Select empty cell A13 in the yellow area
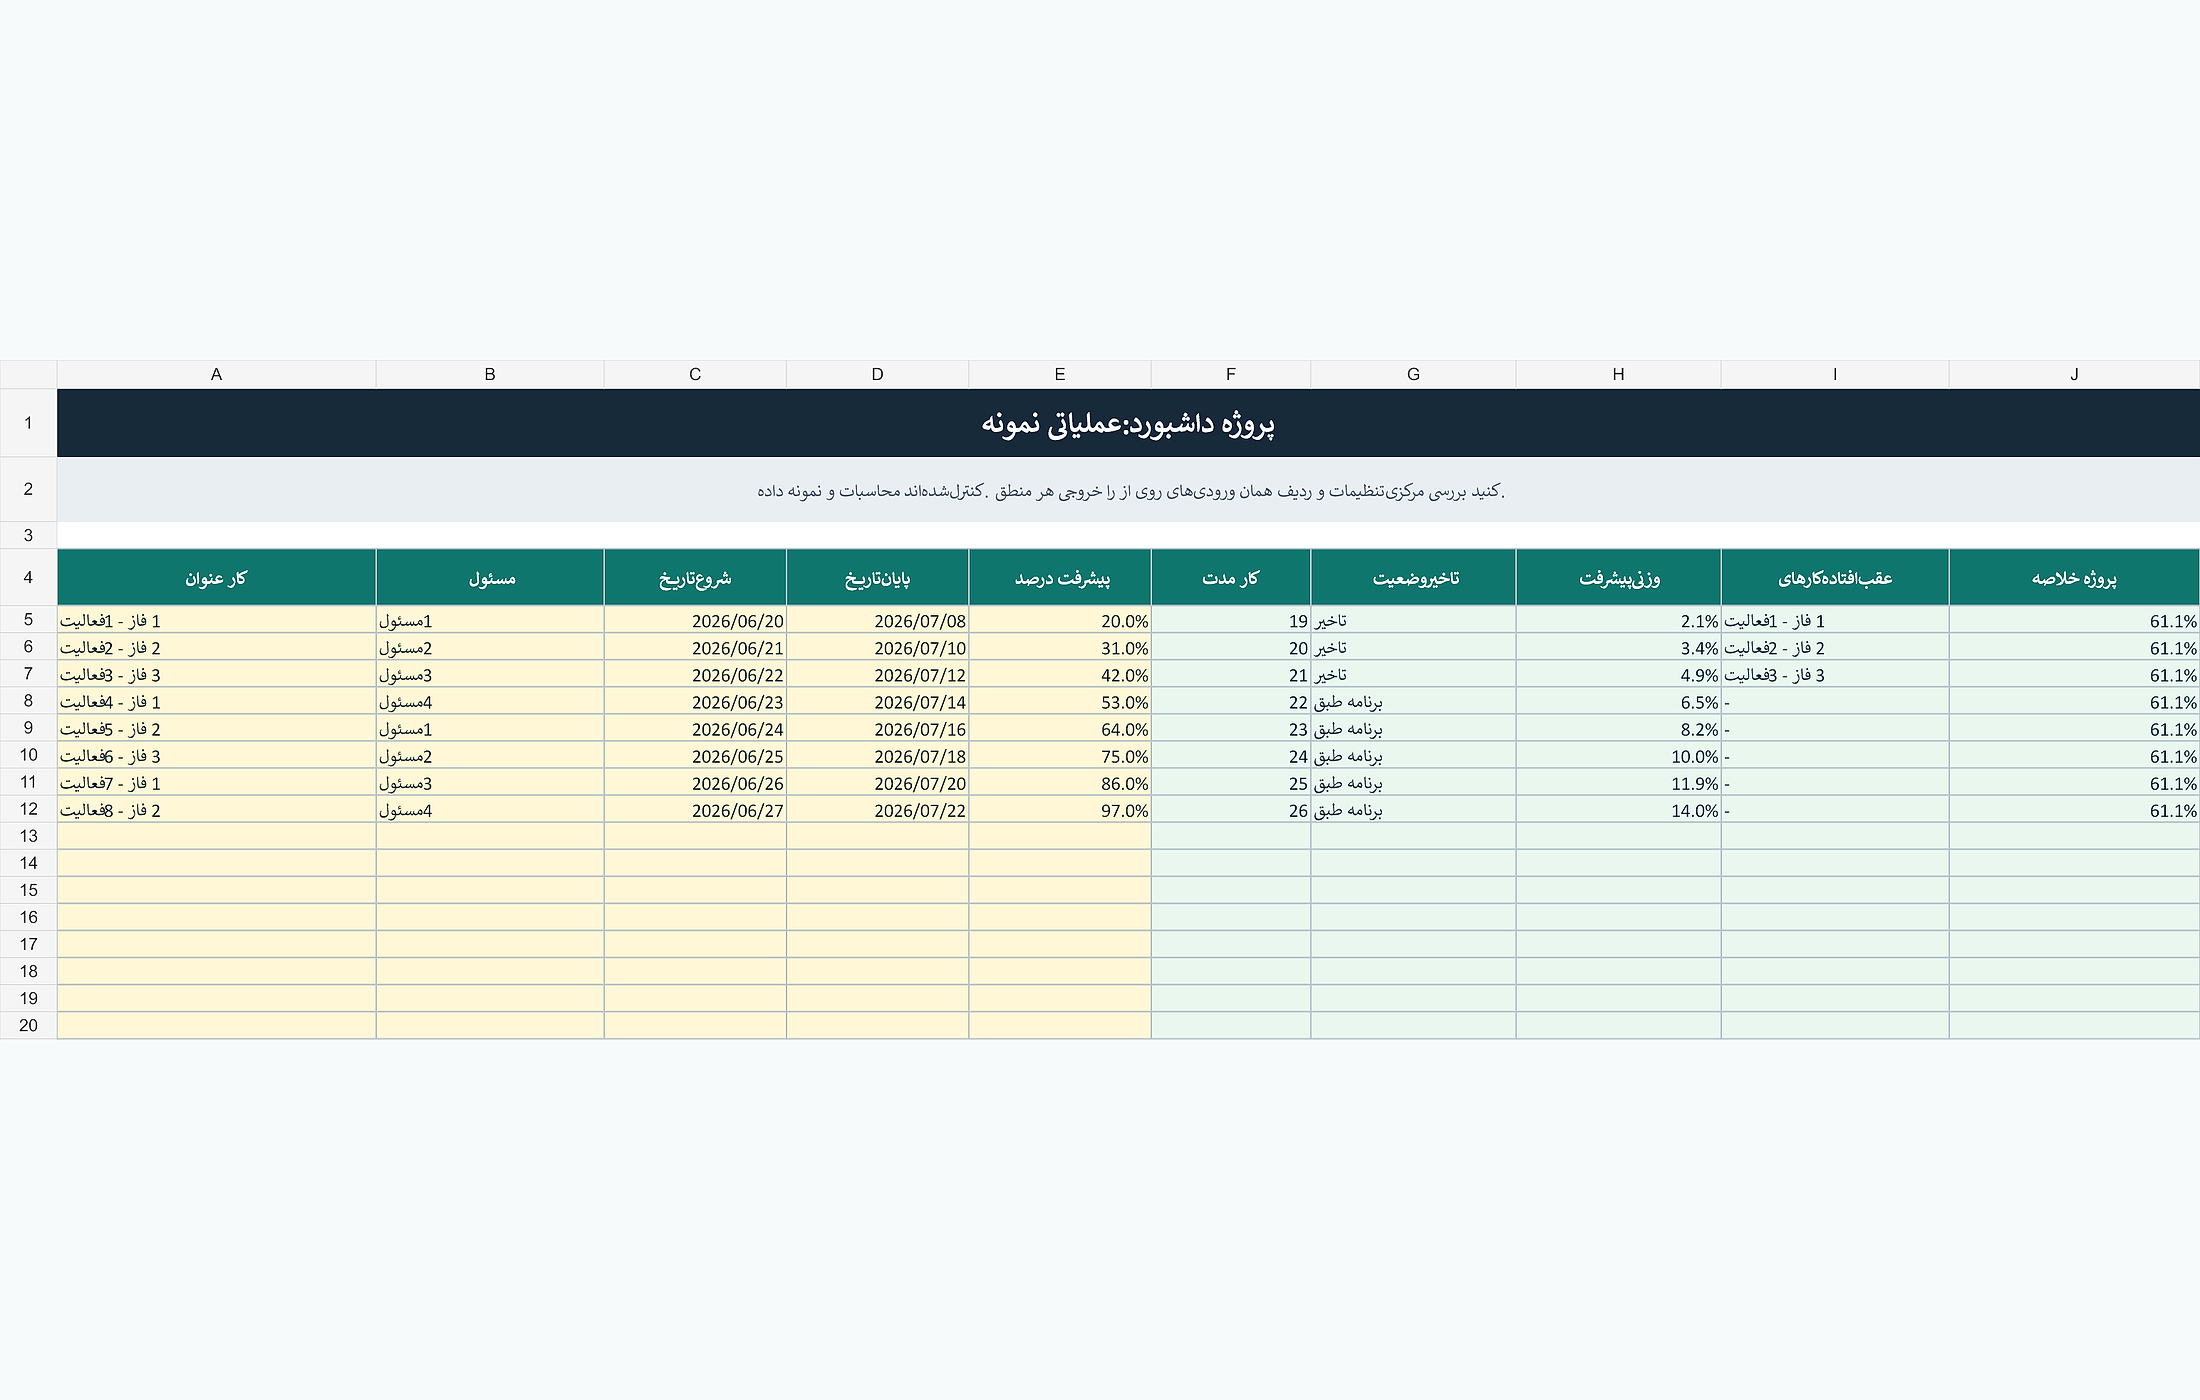Image resolution: width=2200 pixels, height=1400 pixels. [216, 836]
